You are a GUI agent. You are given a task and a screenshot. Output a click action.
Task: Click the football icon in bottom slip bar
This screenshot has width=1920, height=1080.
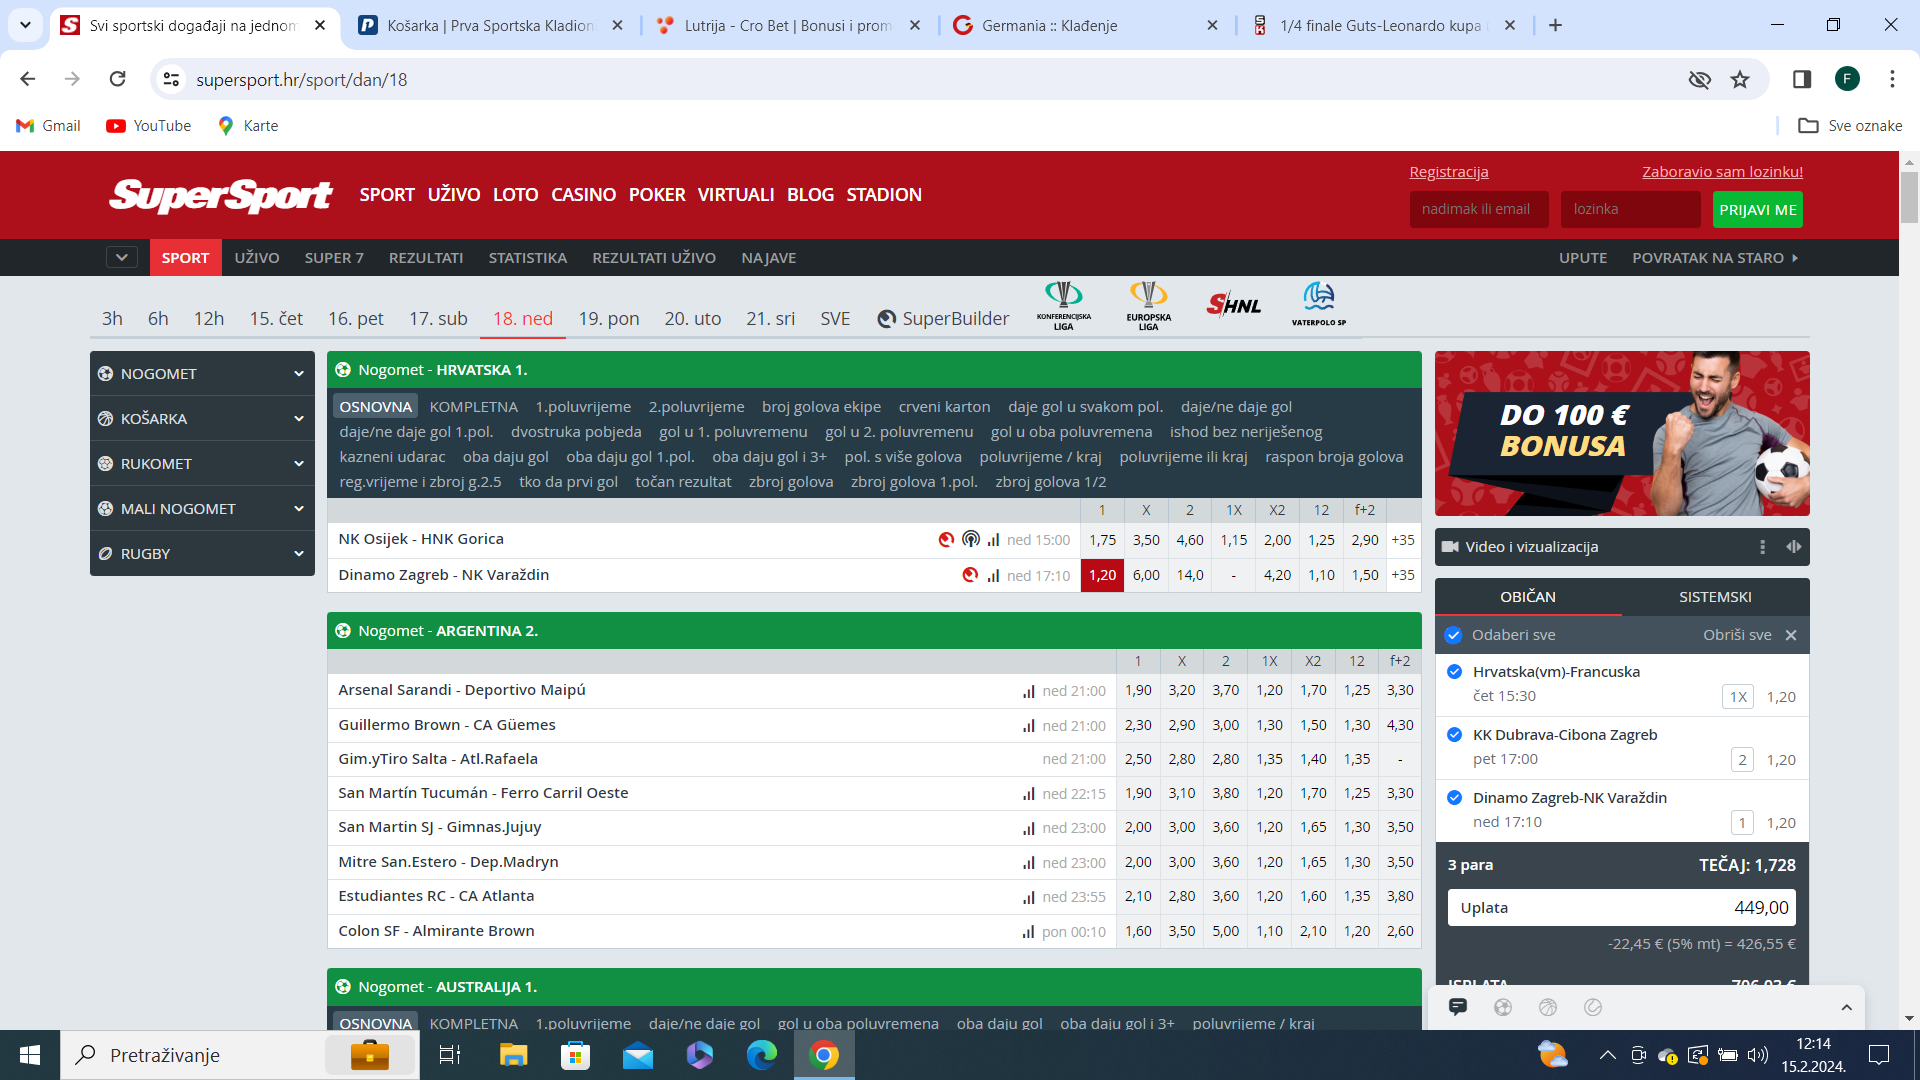[1502, 1007]
